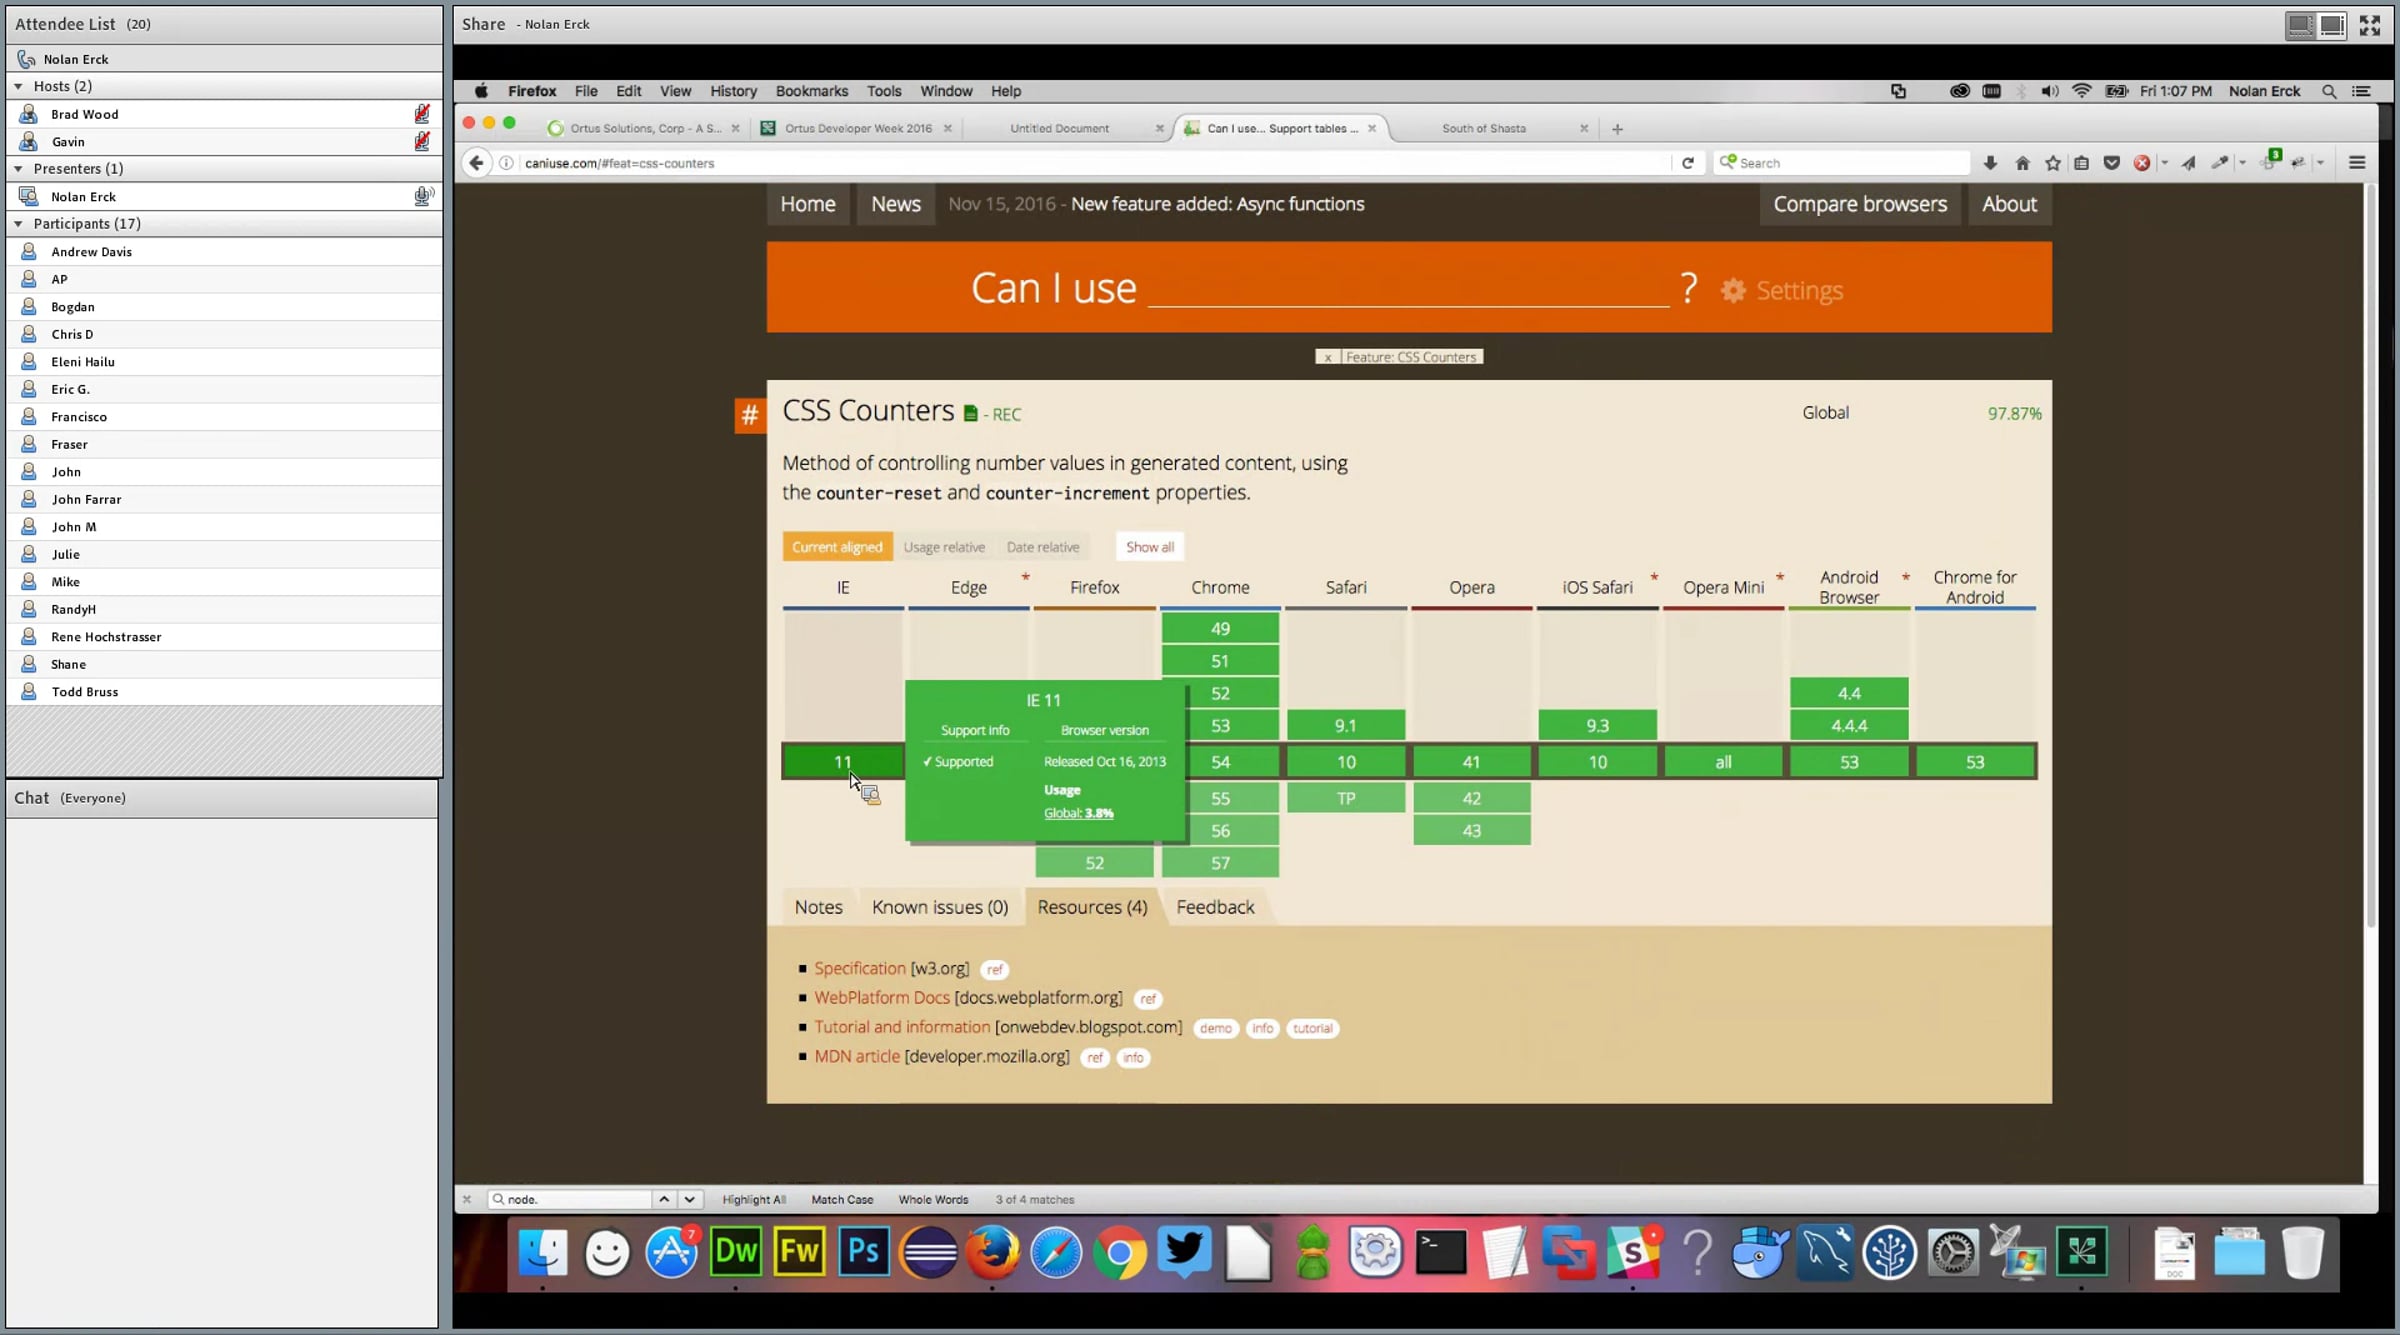Select the eyedropper toolbar icon
2400x1335 pixels.
(2220, 163)
